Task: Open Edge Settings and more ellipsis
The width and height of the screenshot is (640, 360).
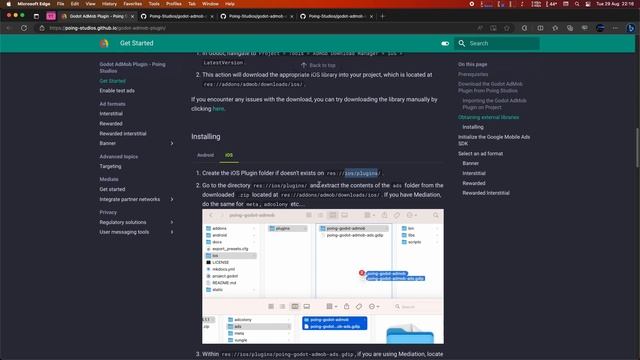Action: [x=615, y=28]
